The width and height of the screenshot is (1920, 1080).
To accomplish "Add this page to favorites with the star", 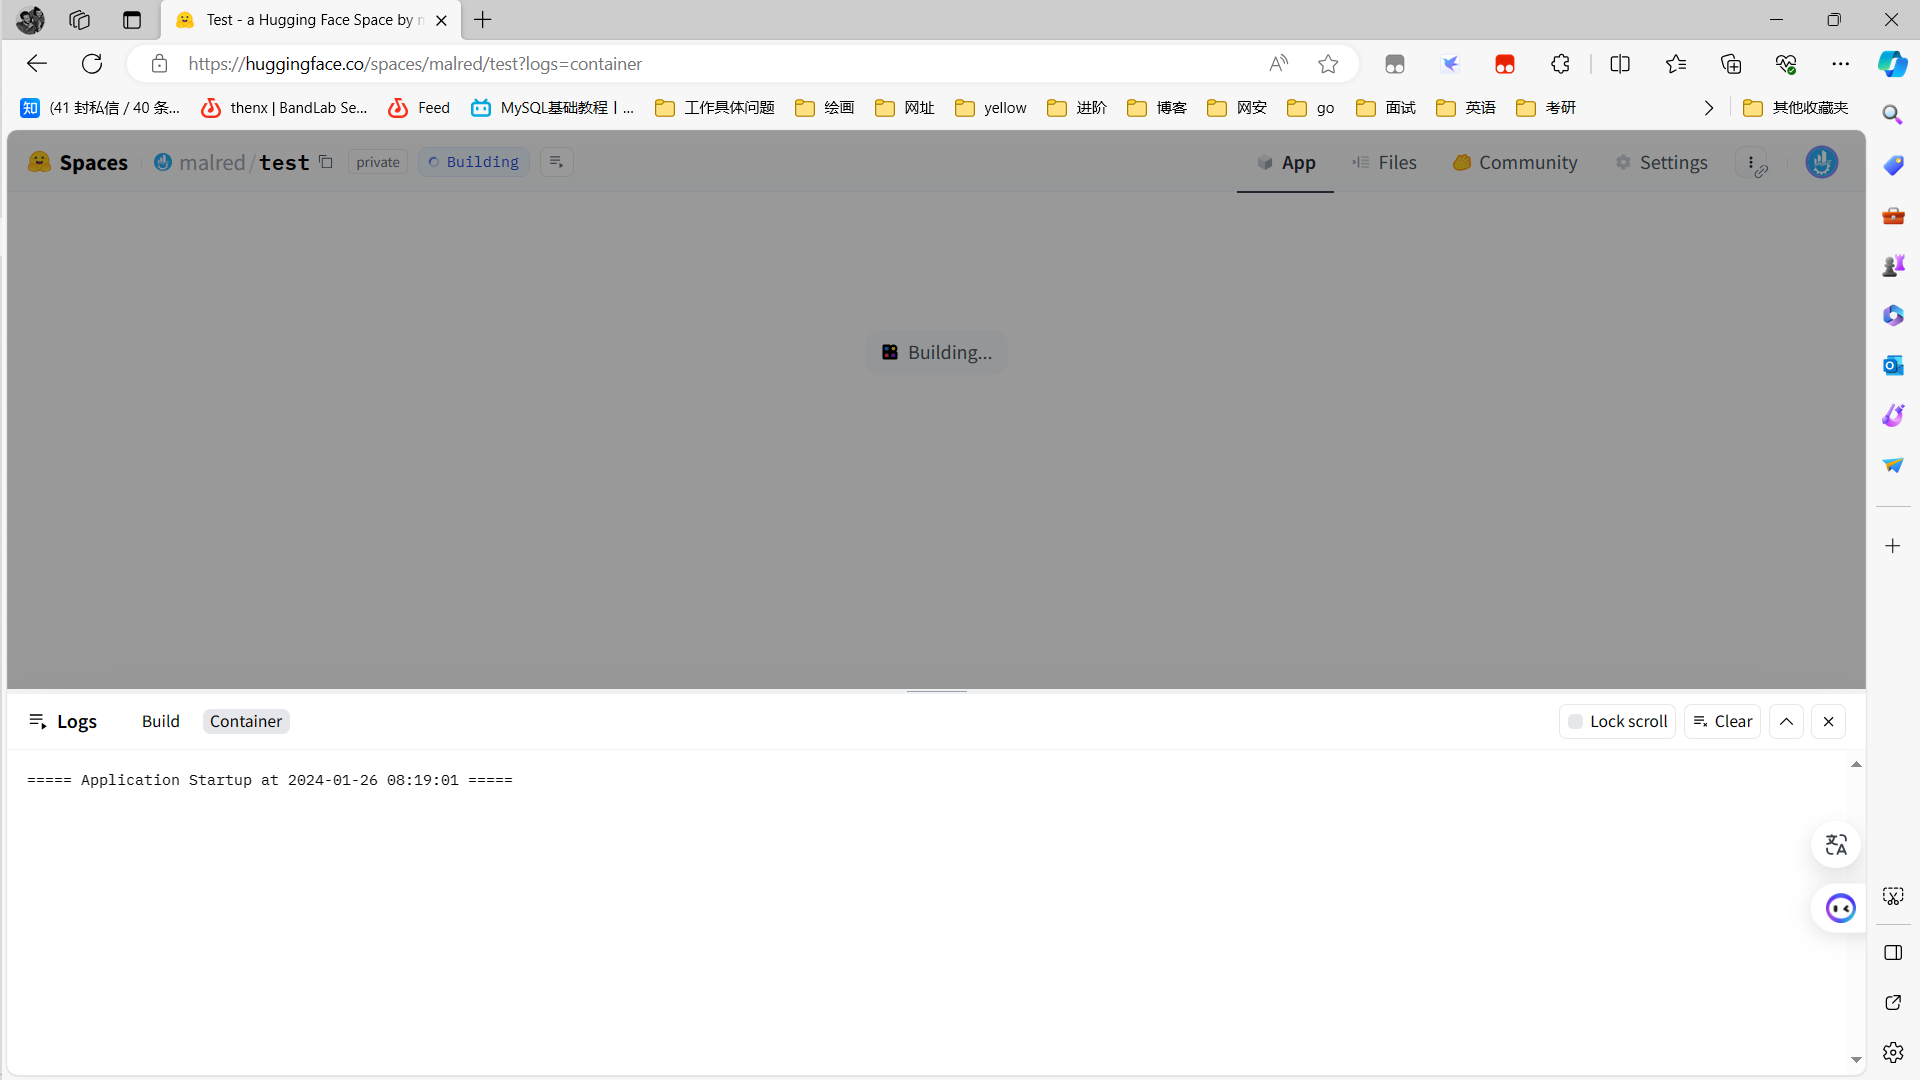I will point(1328,64).
